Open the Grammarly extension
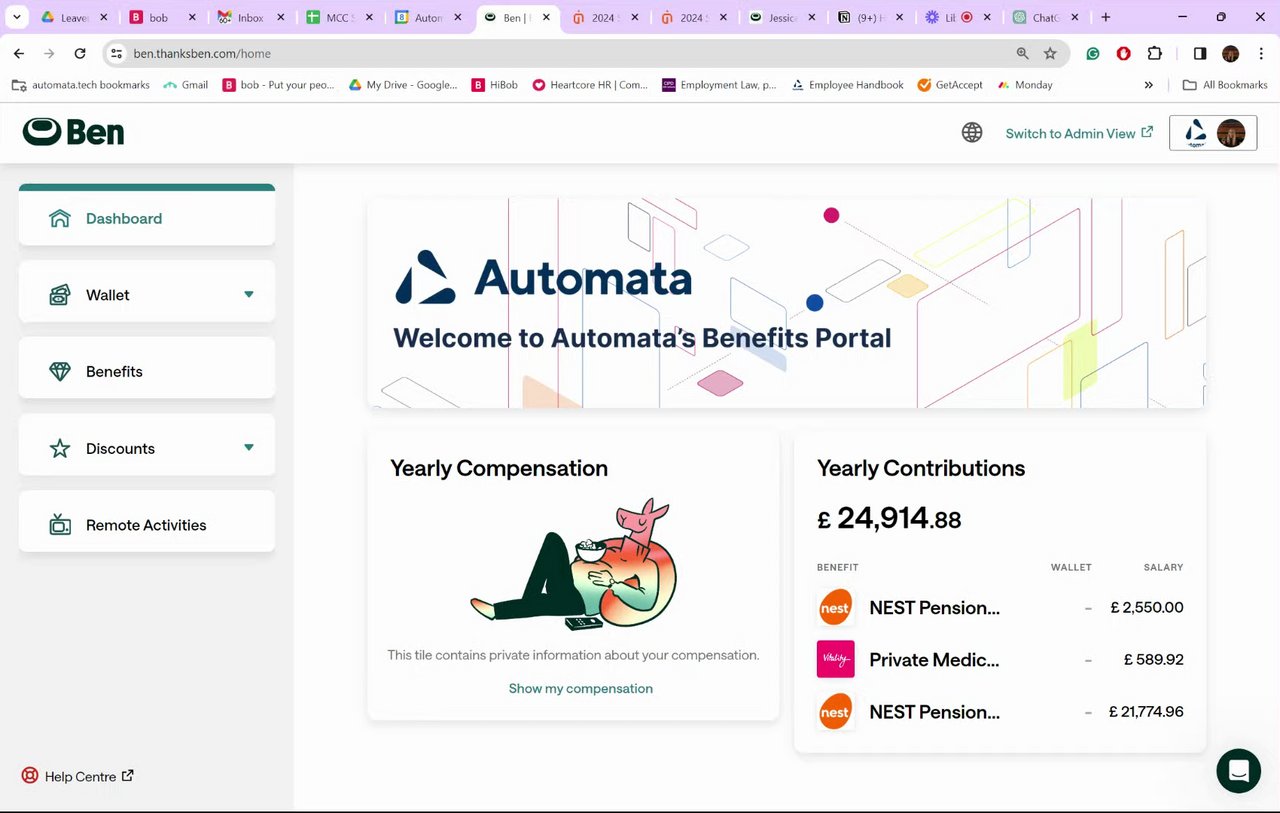 click(1093, 54)
